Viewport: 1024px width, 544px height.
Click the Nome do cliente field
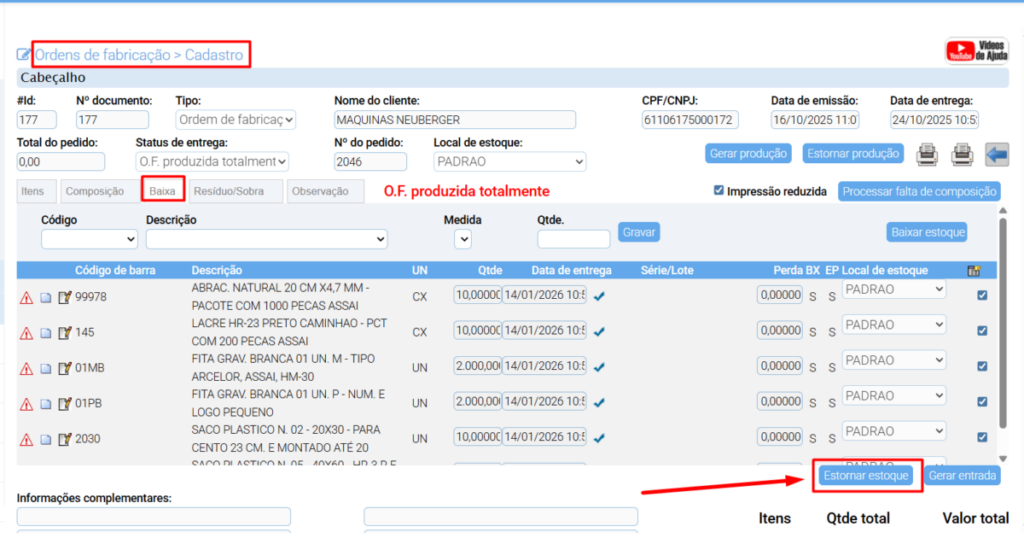point(455,120)
